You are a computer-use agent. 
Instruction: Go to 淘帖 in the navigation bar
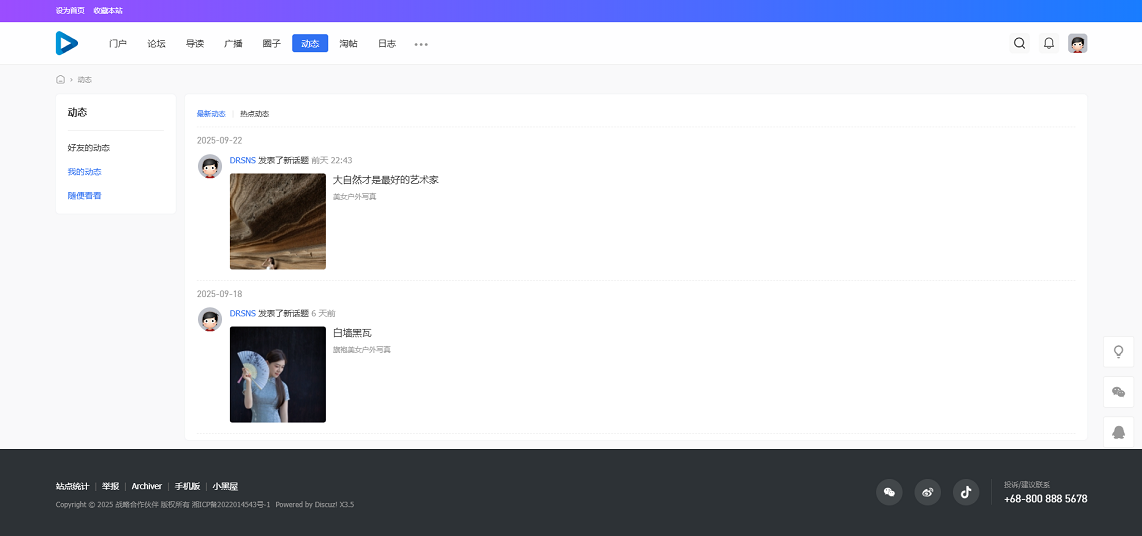tap(348, 44)
